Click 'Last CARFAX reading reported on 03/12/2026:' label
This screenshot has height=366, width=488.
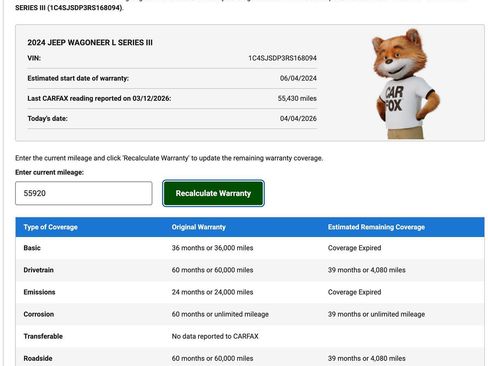[99, 98]
